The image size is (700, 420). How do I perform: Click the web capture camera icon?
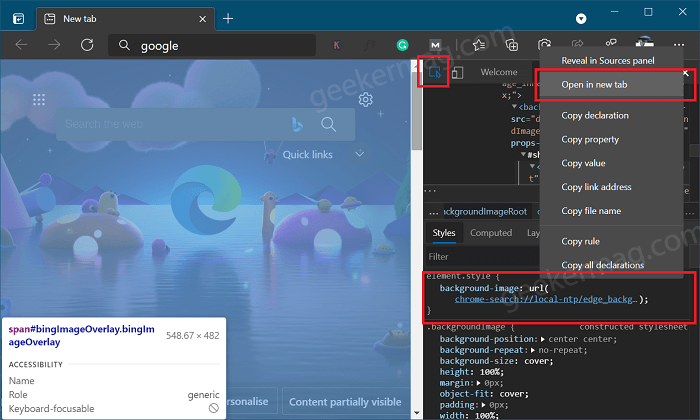click(545, 44)
